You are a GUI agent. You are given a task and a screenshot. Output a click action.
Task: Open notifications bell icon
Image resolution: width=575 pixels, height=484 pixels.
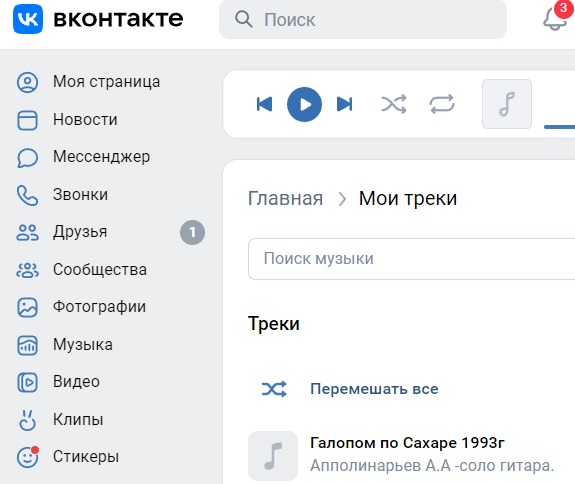coord(554,19)
